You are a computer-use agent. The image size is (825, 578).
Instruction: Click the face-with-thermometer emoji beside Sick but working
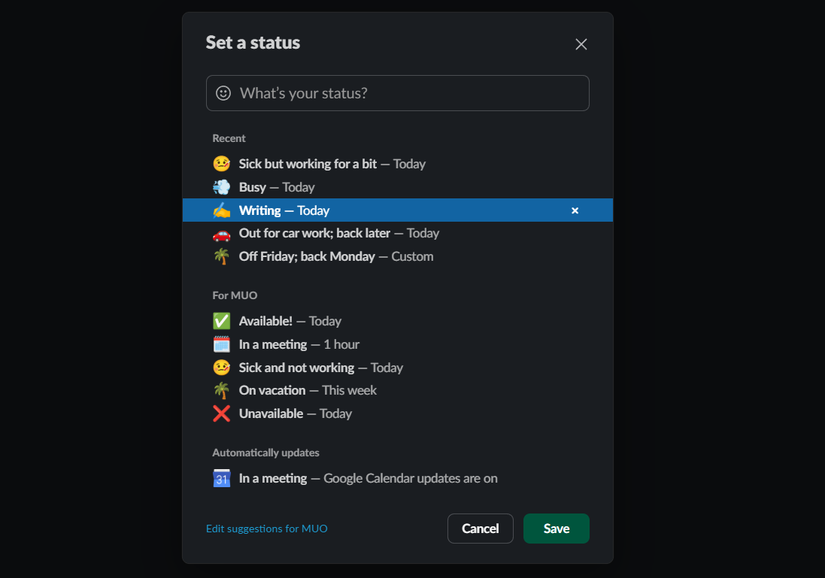pos(221,163)
